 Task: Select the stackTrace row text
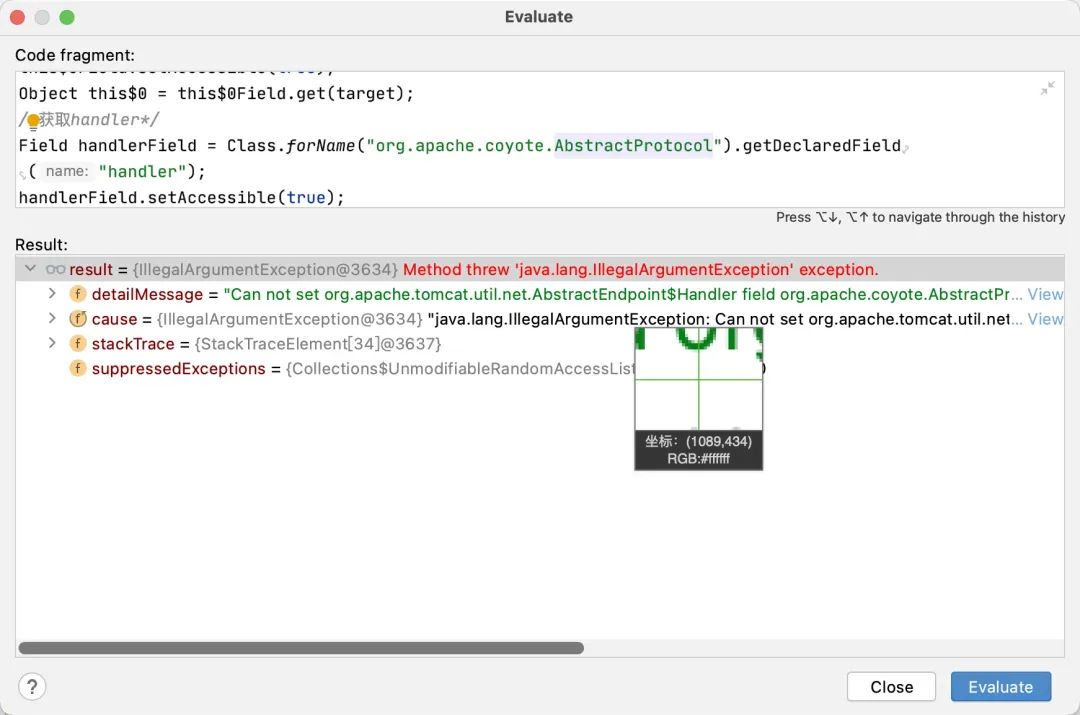pos(267,344)
